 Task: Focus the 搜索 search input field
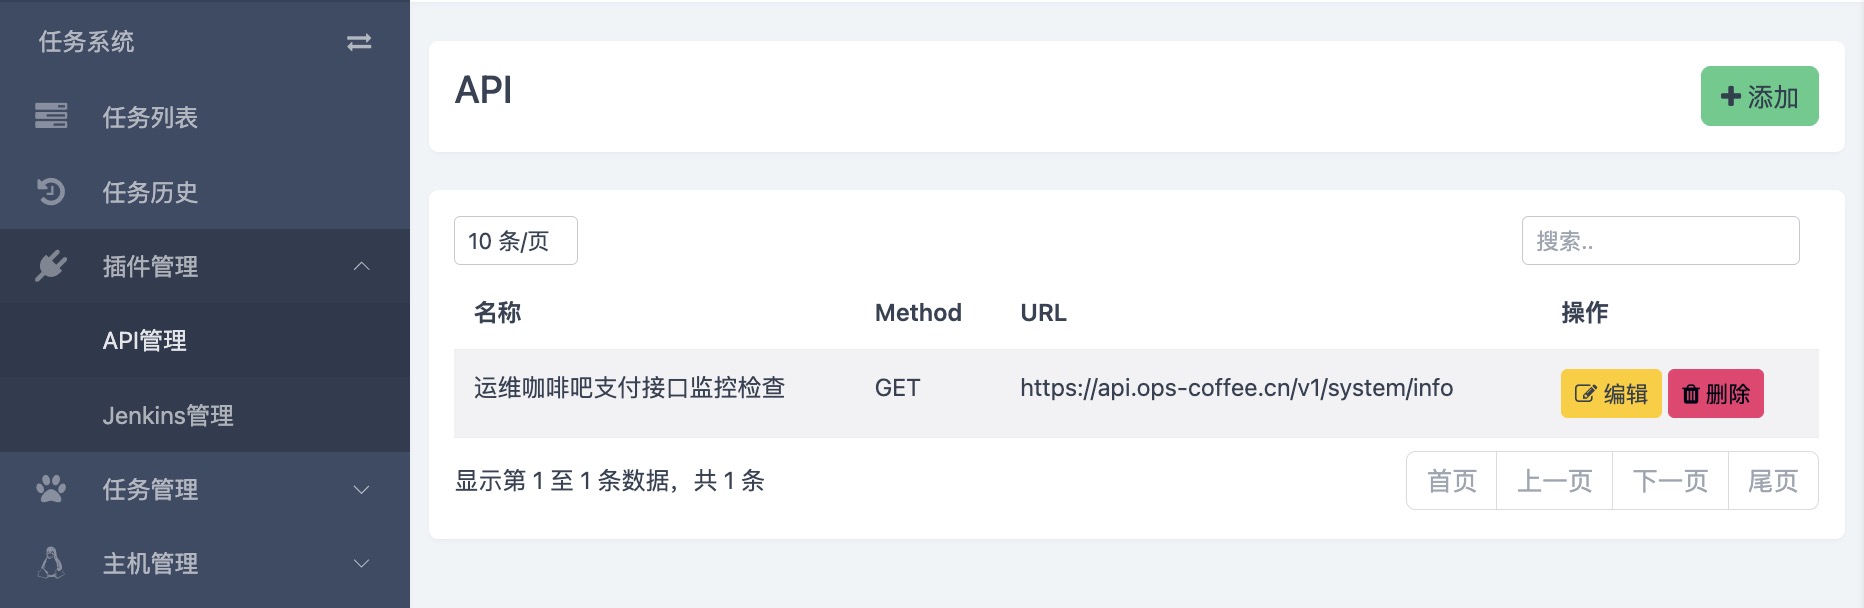point(1660,241)
